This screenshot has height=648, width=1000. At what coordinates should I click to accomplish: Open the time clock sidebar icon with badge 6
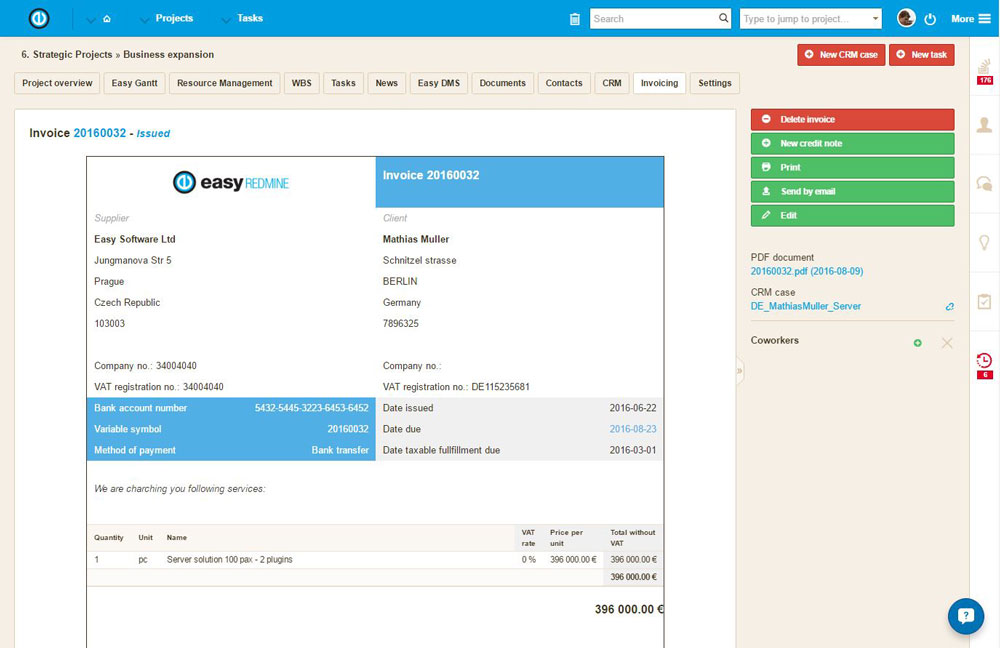coord(985,365)
